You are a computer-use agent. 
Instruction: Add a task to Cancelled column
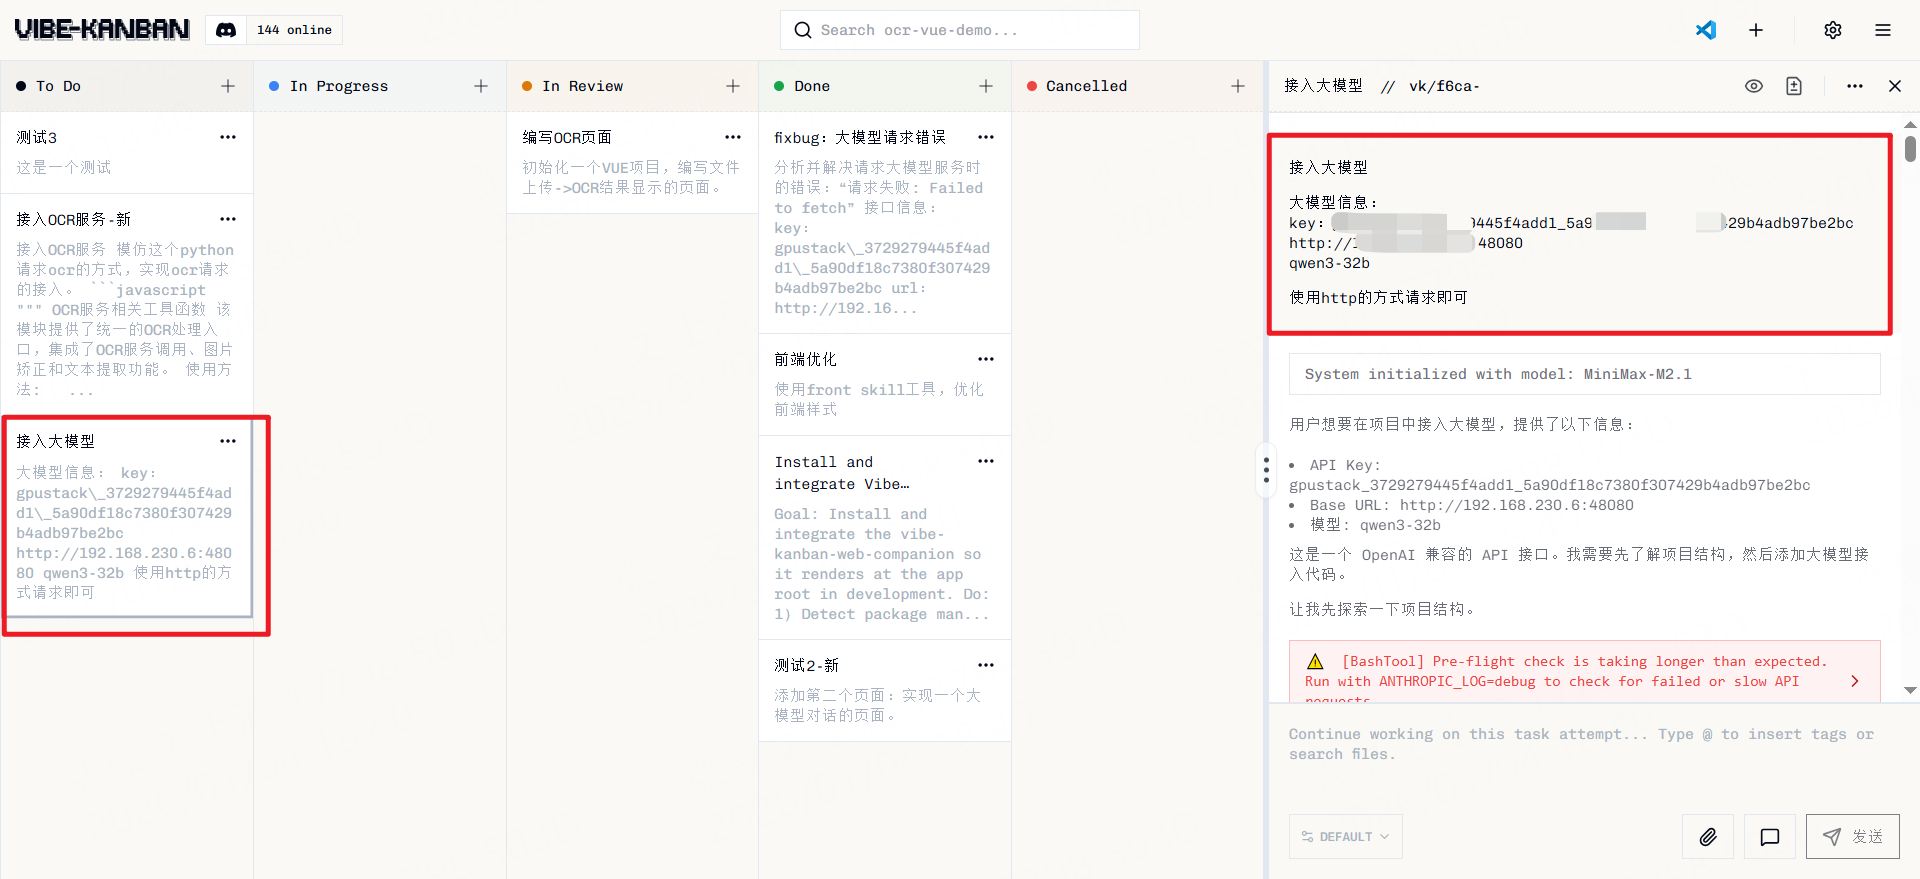pyautogui.click(x=1238, y=86)
